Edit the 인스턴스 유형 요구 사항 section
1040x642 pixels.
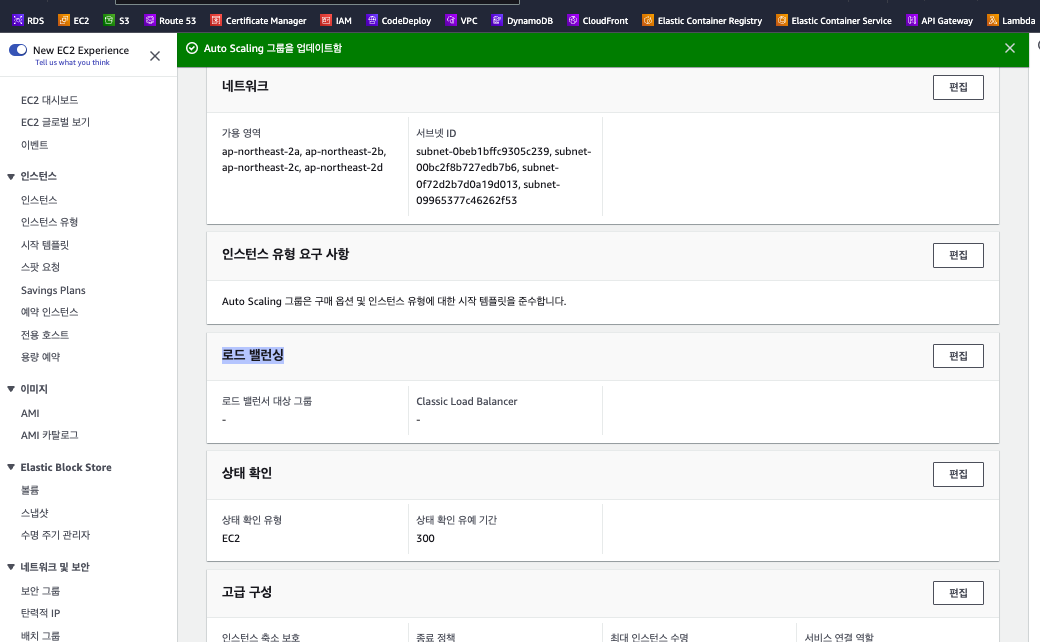[x=958, y=255]
